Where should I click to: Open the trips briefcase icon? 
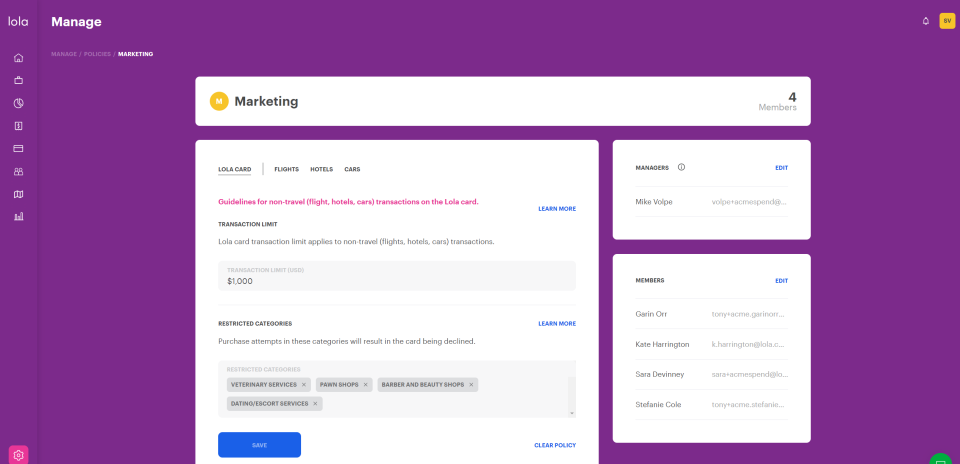coord(18,80)
